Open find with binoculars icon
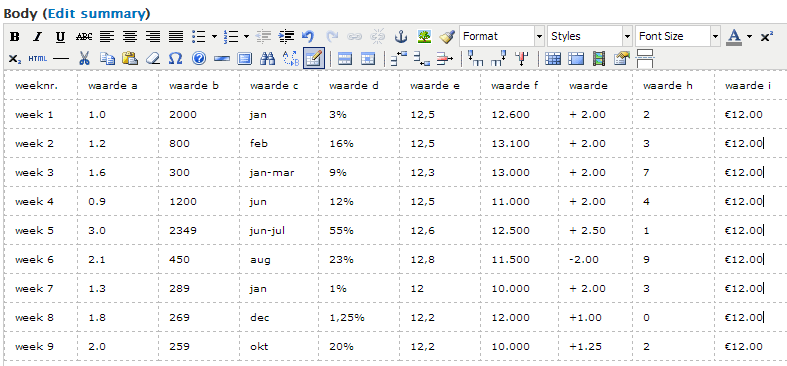 pos(268,59)
